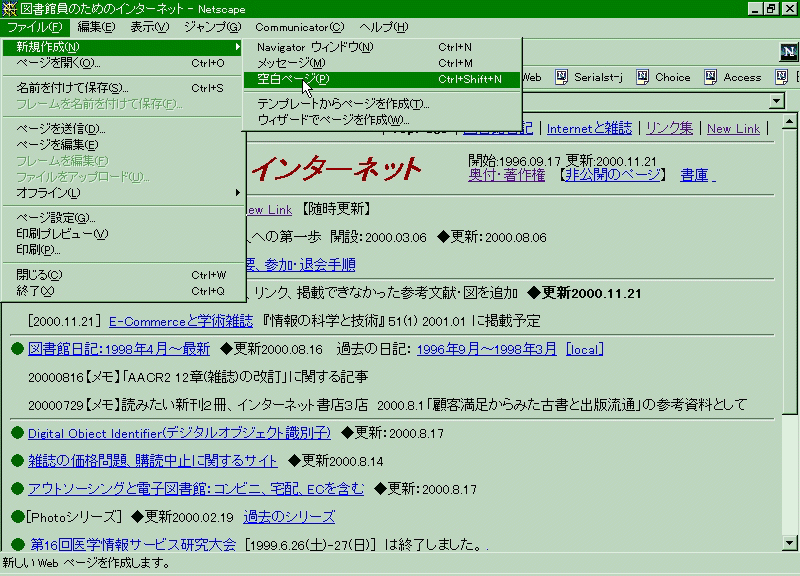Select メッセージ(M) menu item

382,63
